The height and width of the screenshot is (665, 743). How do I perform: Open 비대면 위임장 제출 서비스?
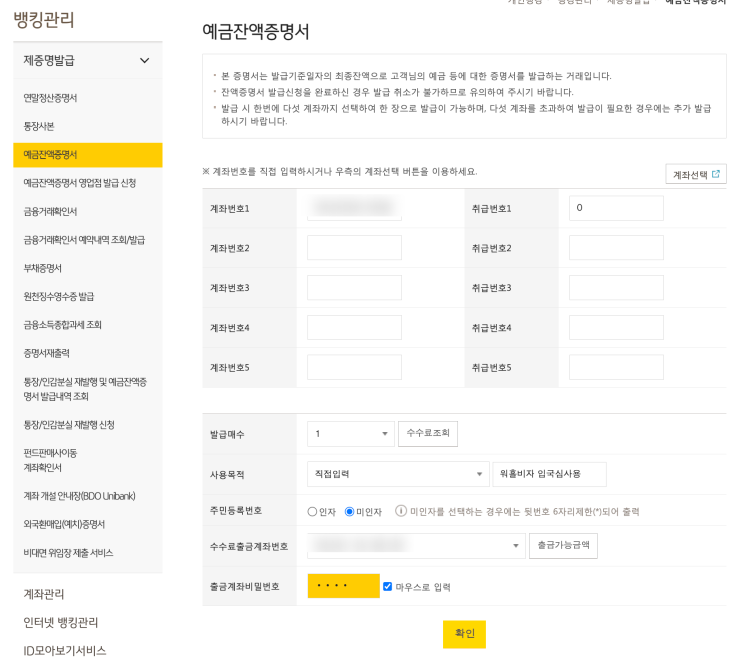point(68,553)
